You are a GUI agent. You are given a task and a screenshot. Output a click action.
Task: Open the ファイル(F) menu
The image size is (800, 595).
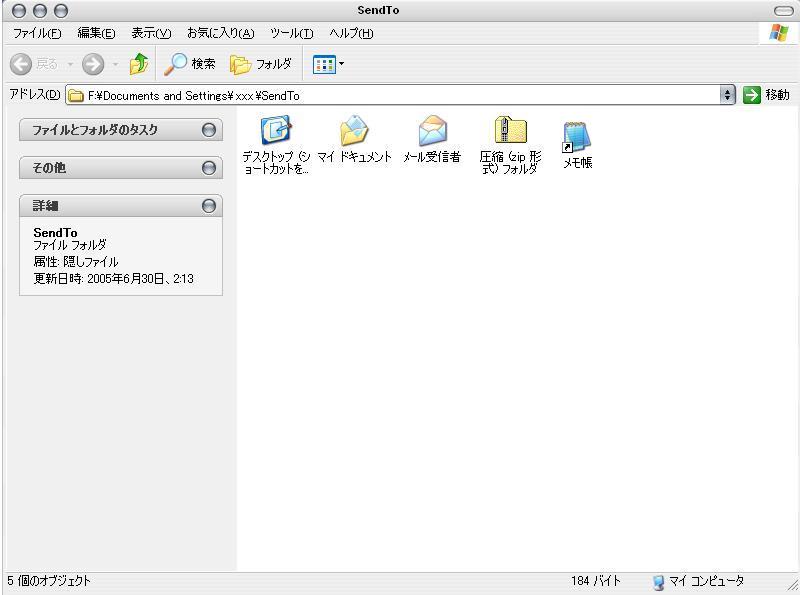pyautogui.click(x=37, y=33)
